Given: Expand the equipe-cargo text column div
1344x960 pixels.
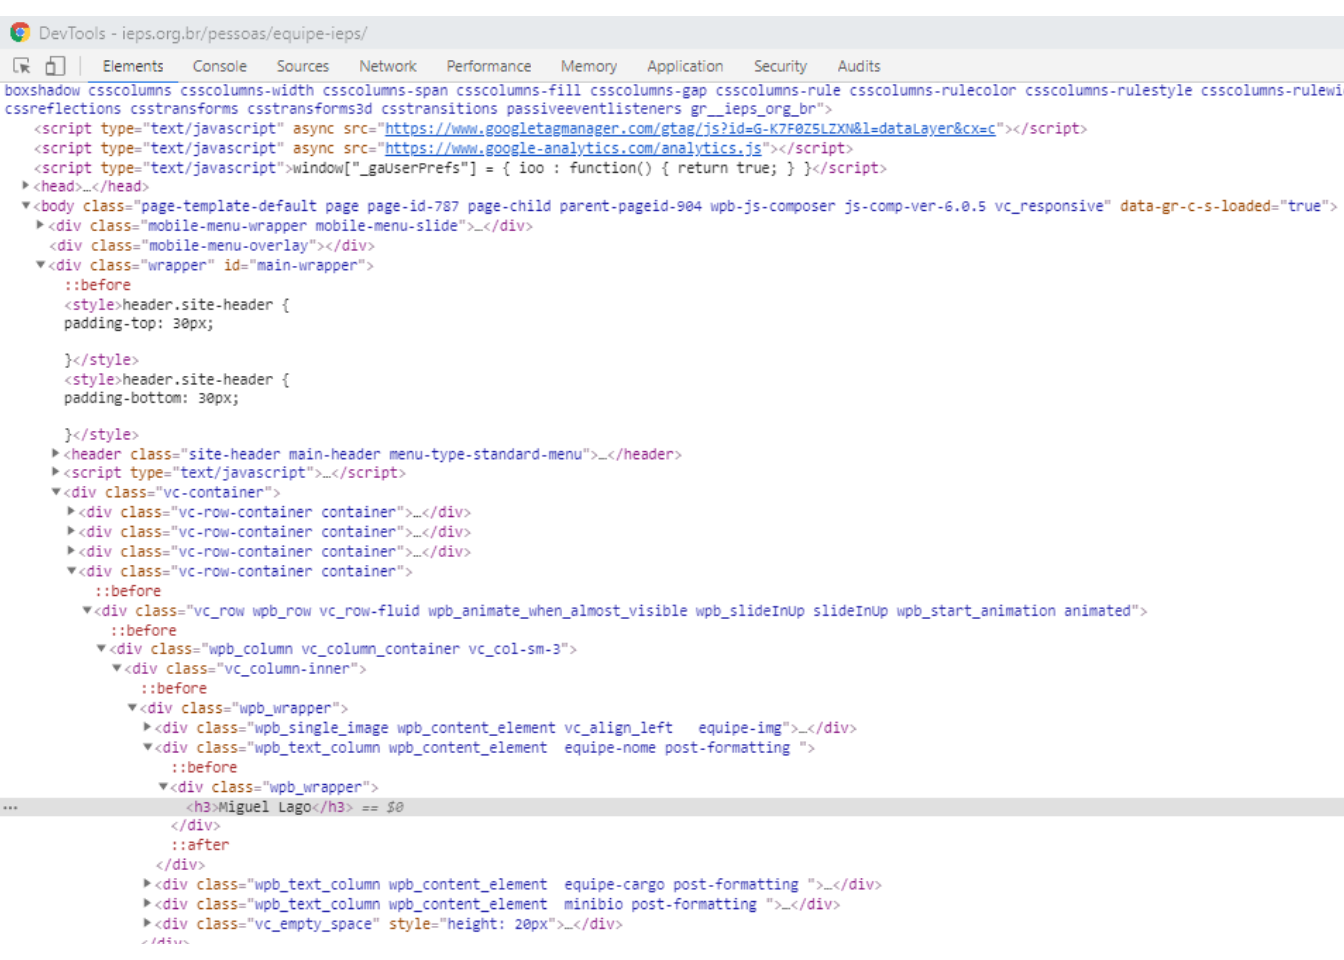Looking at the screenshot, I should click(147, 884).
